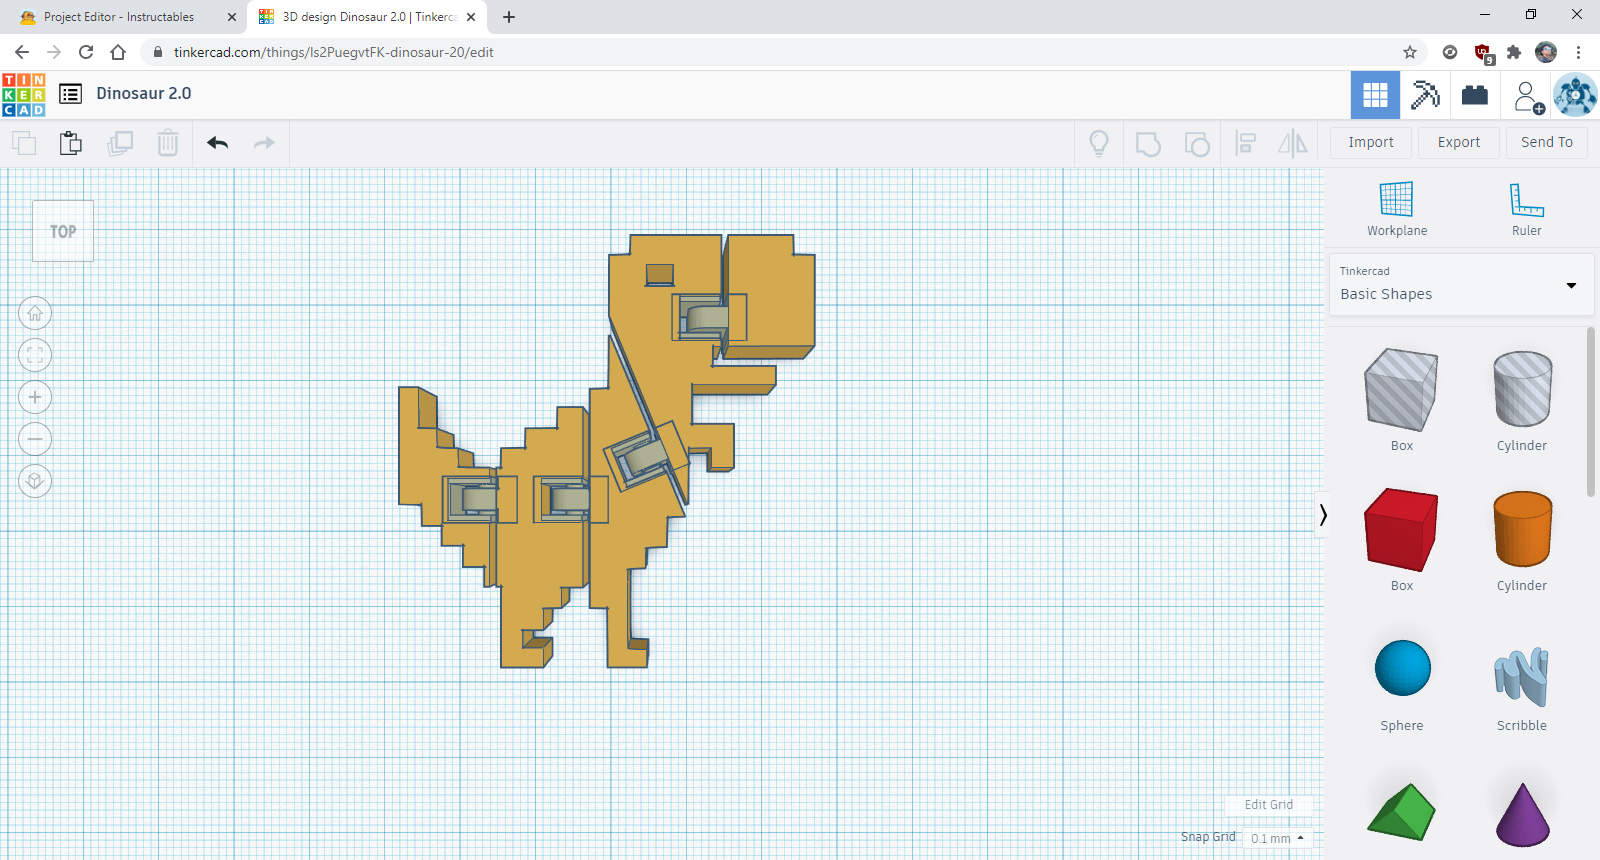
Task: Open the browser extensions puzzle icon
Action: tap(1514, 52)
